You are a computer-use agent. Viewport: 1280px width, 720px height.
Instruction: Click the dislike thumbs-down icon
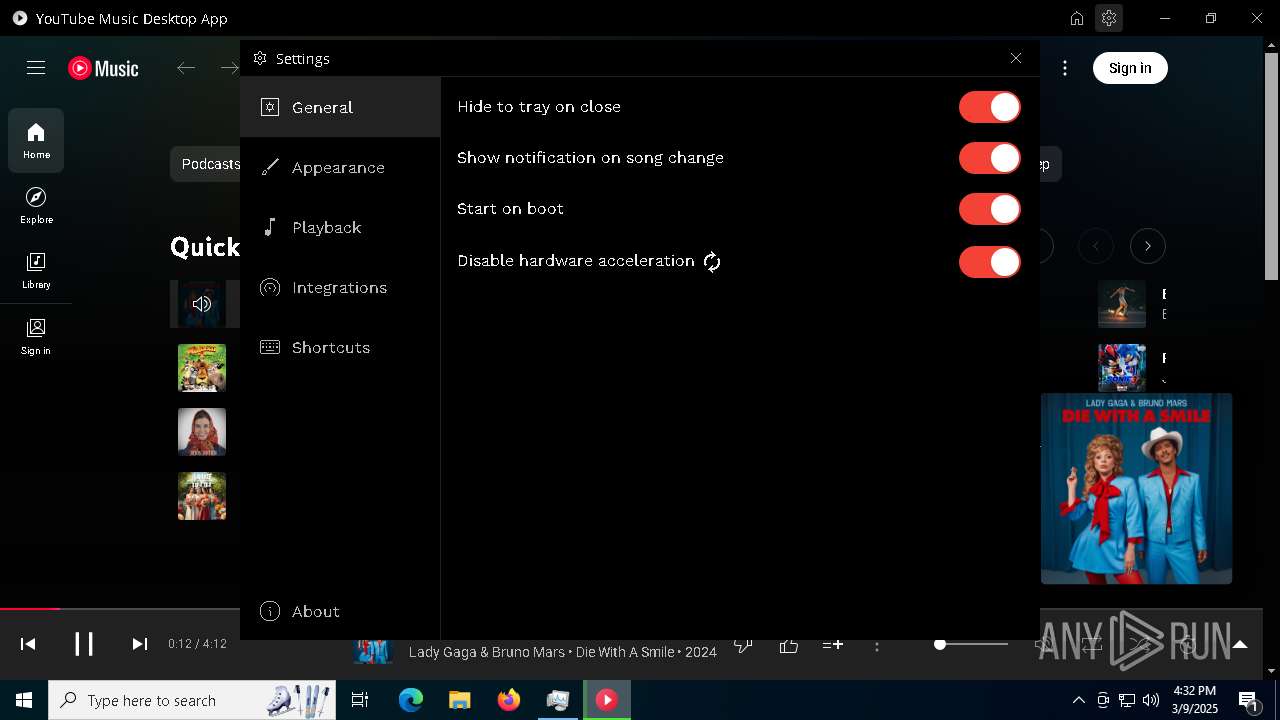[x=743, y=645]
